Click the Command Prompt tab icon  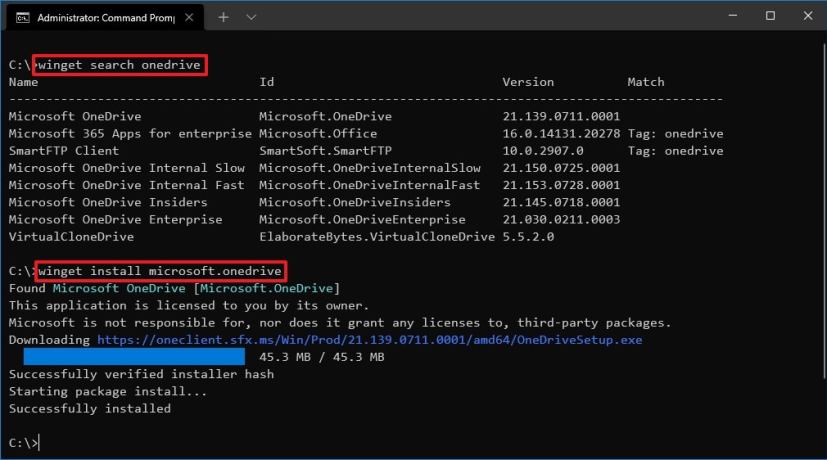[x=22, y=17]
